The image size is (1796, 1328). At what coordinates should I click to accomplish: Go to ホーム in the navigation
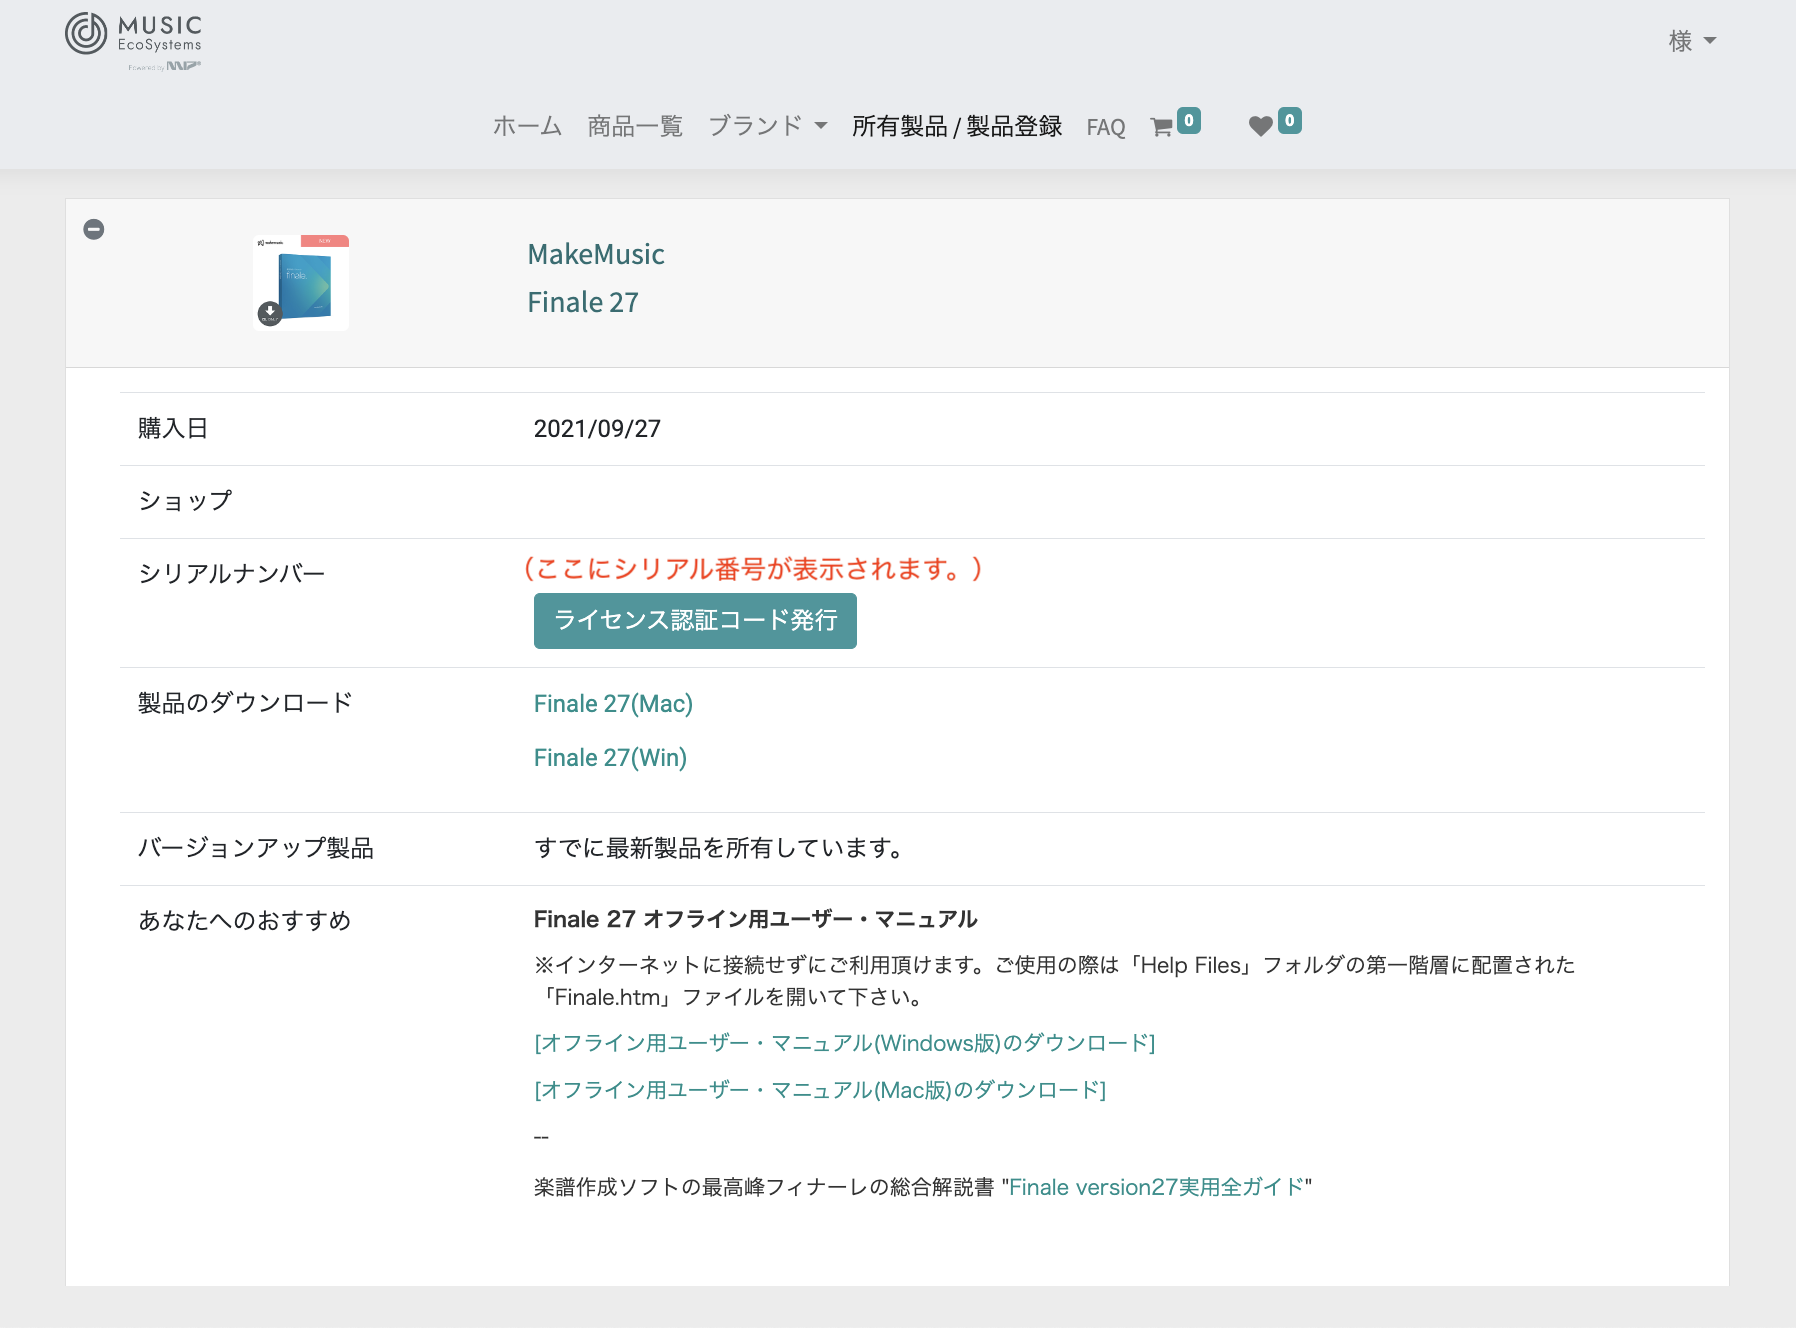tap(527, 126)
